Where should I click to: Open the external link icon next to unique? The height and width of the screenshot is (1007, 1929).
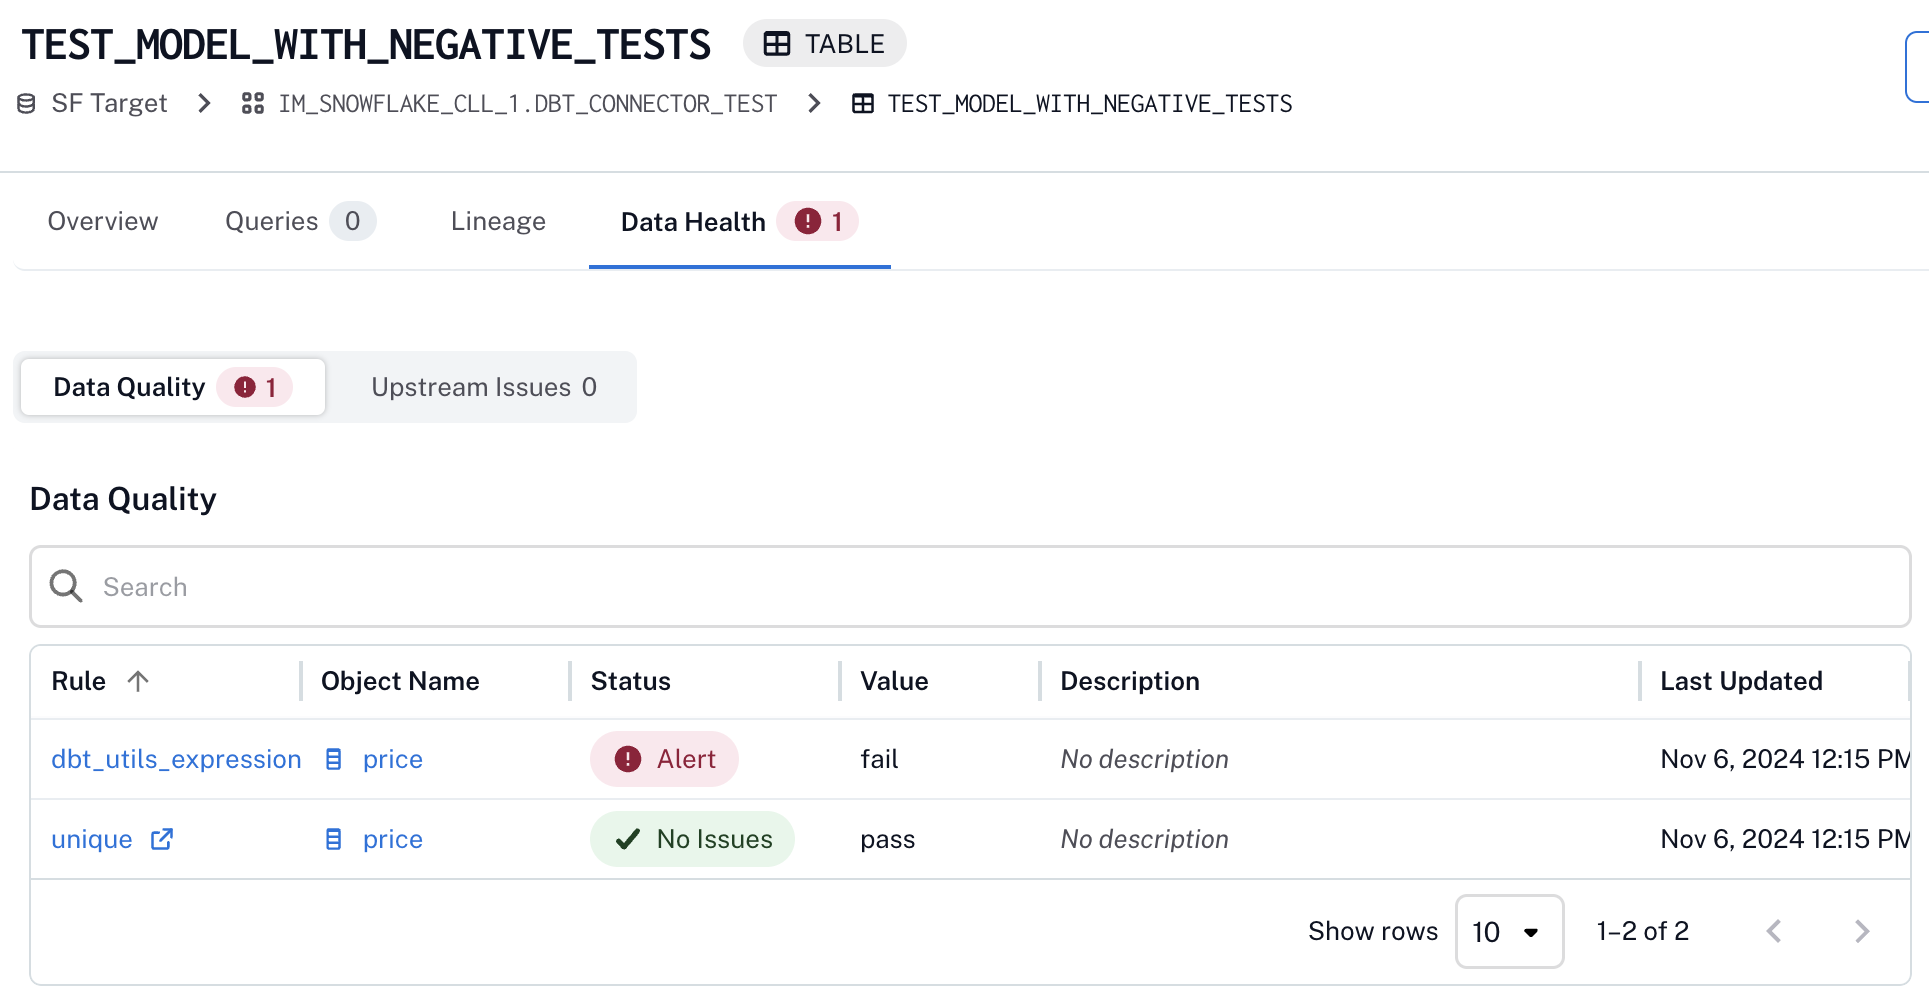click(162, 839)
